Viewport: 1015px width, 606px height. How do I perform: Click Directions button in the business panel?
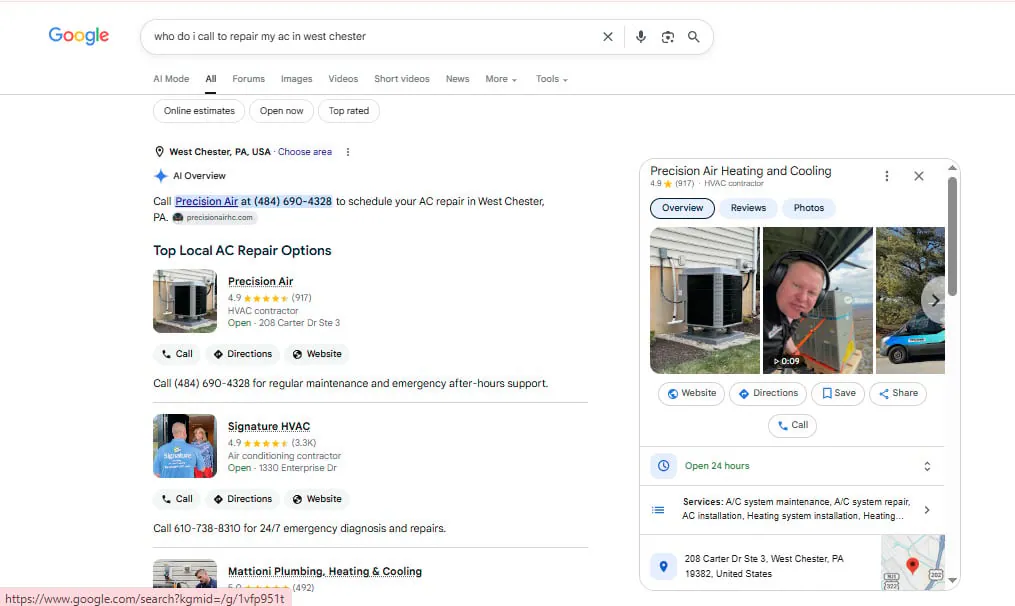[x=768, y=393]
